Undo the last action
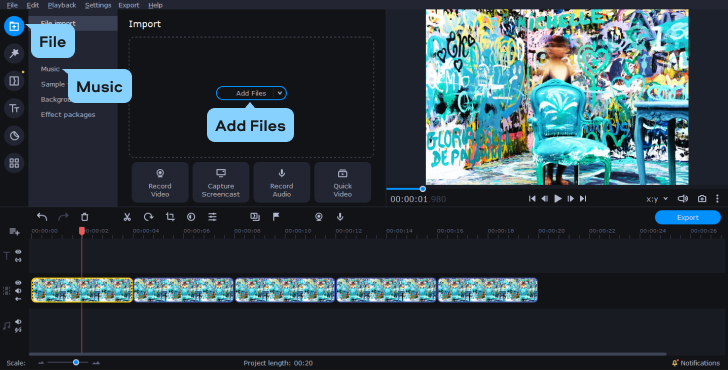 click(x=42, y=217)
